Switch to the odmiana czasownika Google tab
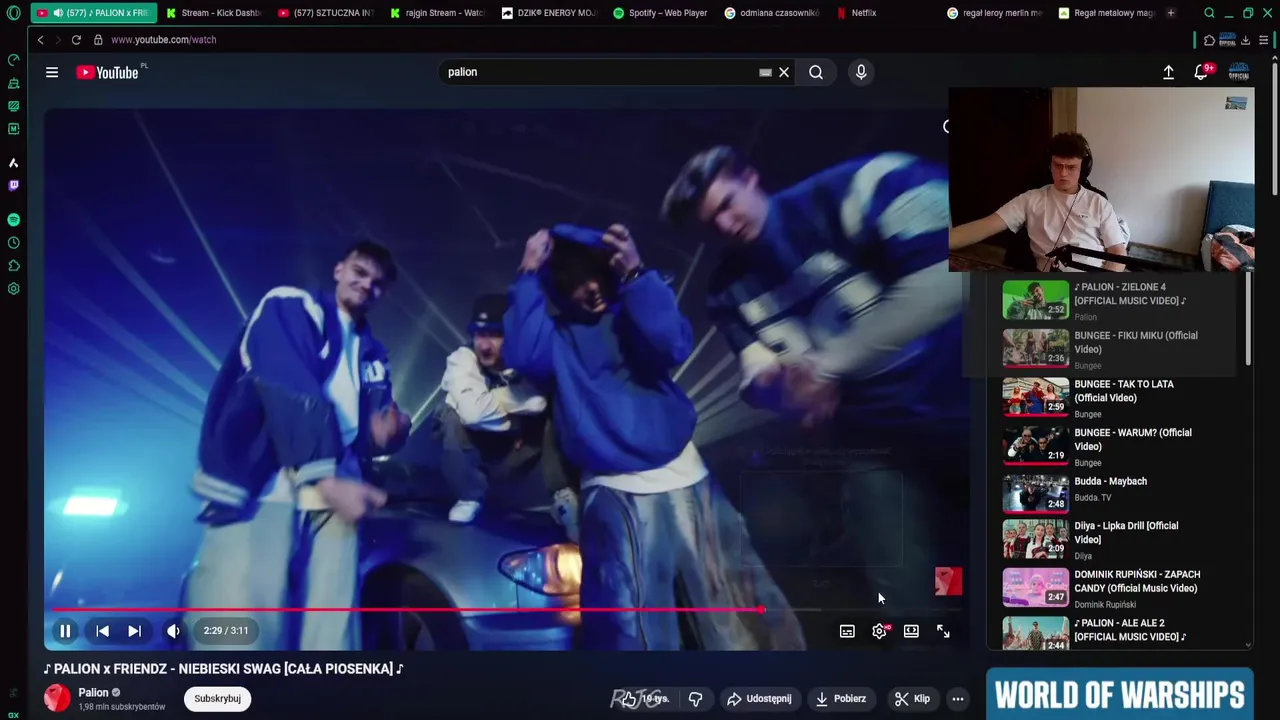This screenshot has width=1280, height=720. pyautogui.click(x=773, y=13)
